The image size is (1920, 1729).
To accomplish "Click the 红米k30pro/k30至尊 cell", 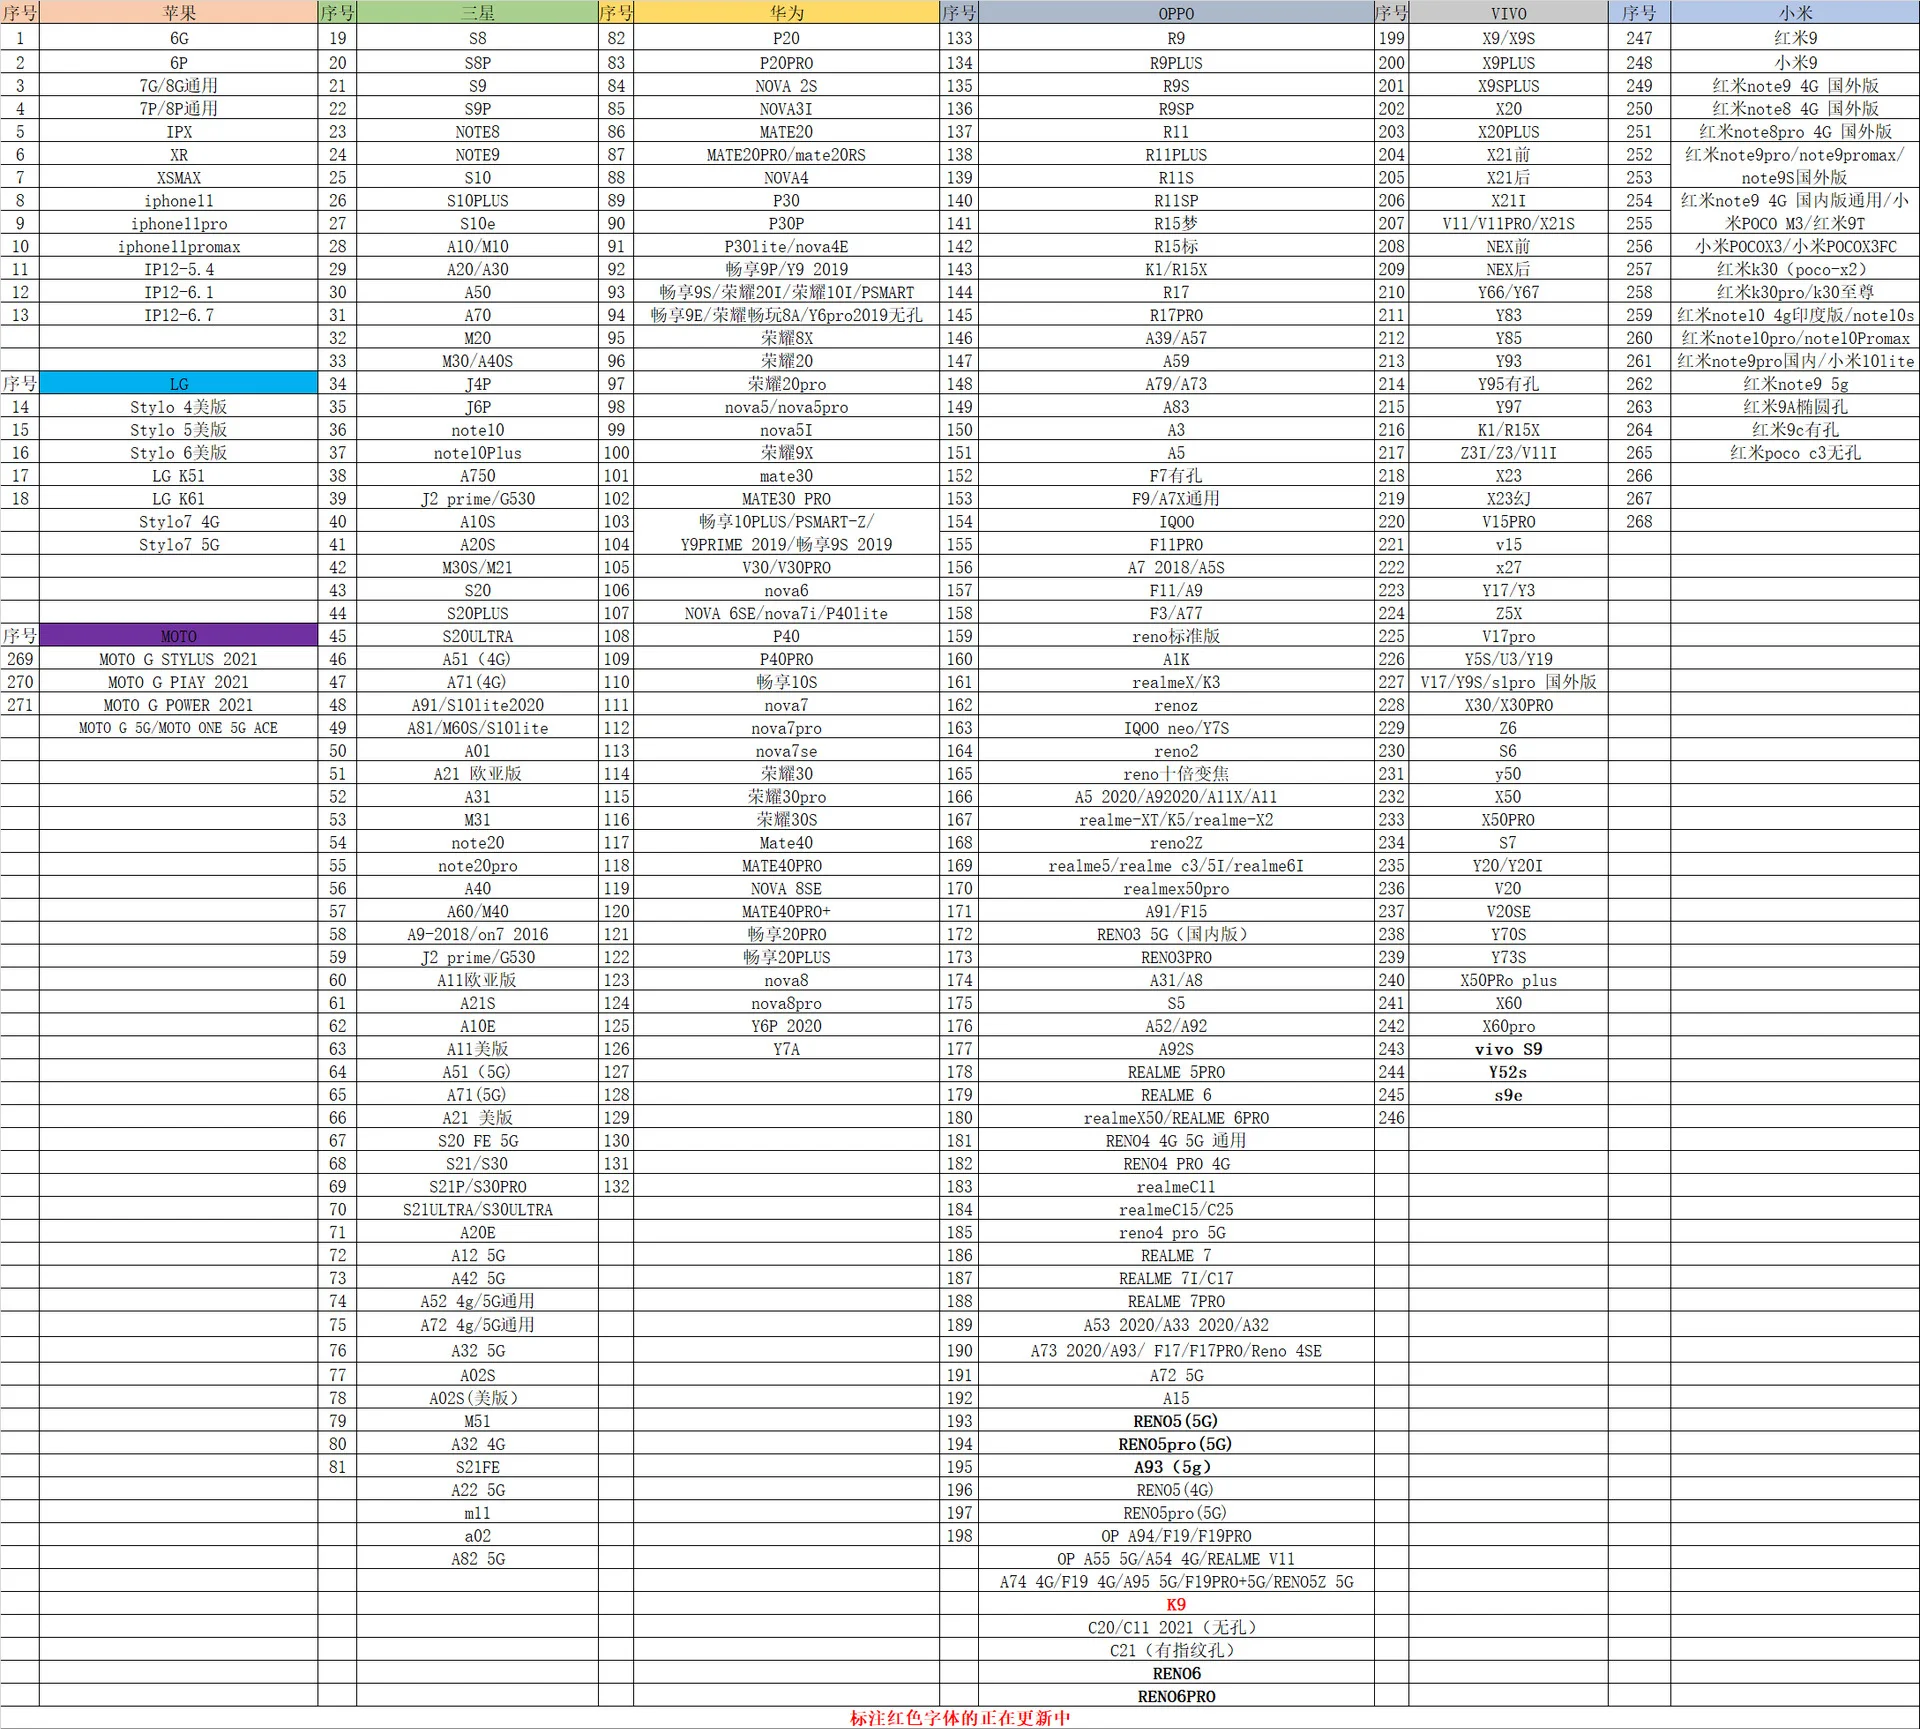I will [x=1795, y=292].
